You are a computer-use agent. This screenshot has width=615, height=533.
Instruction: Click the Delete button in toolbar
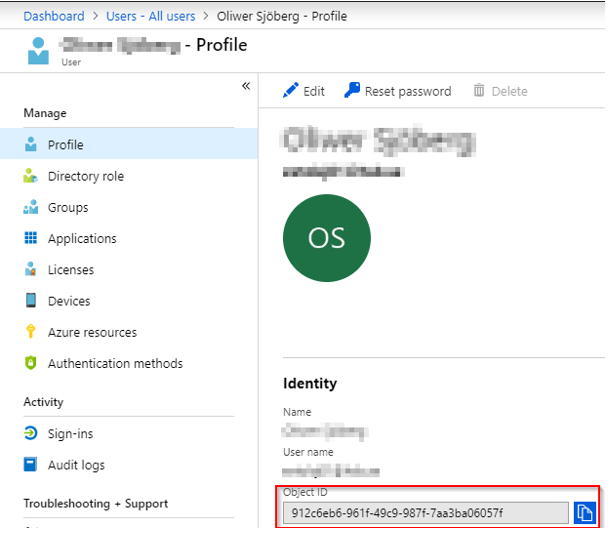(x=500, y=91)
